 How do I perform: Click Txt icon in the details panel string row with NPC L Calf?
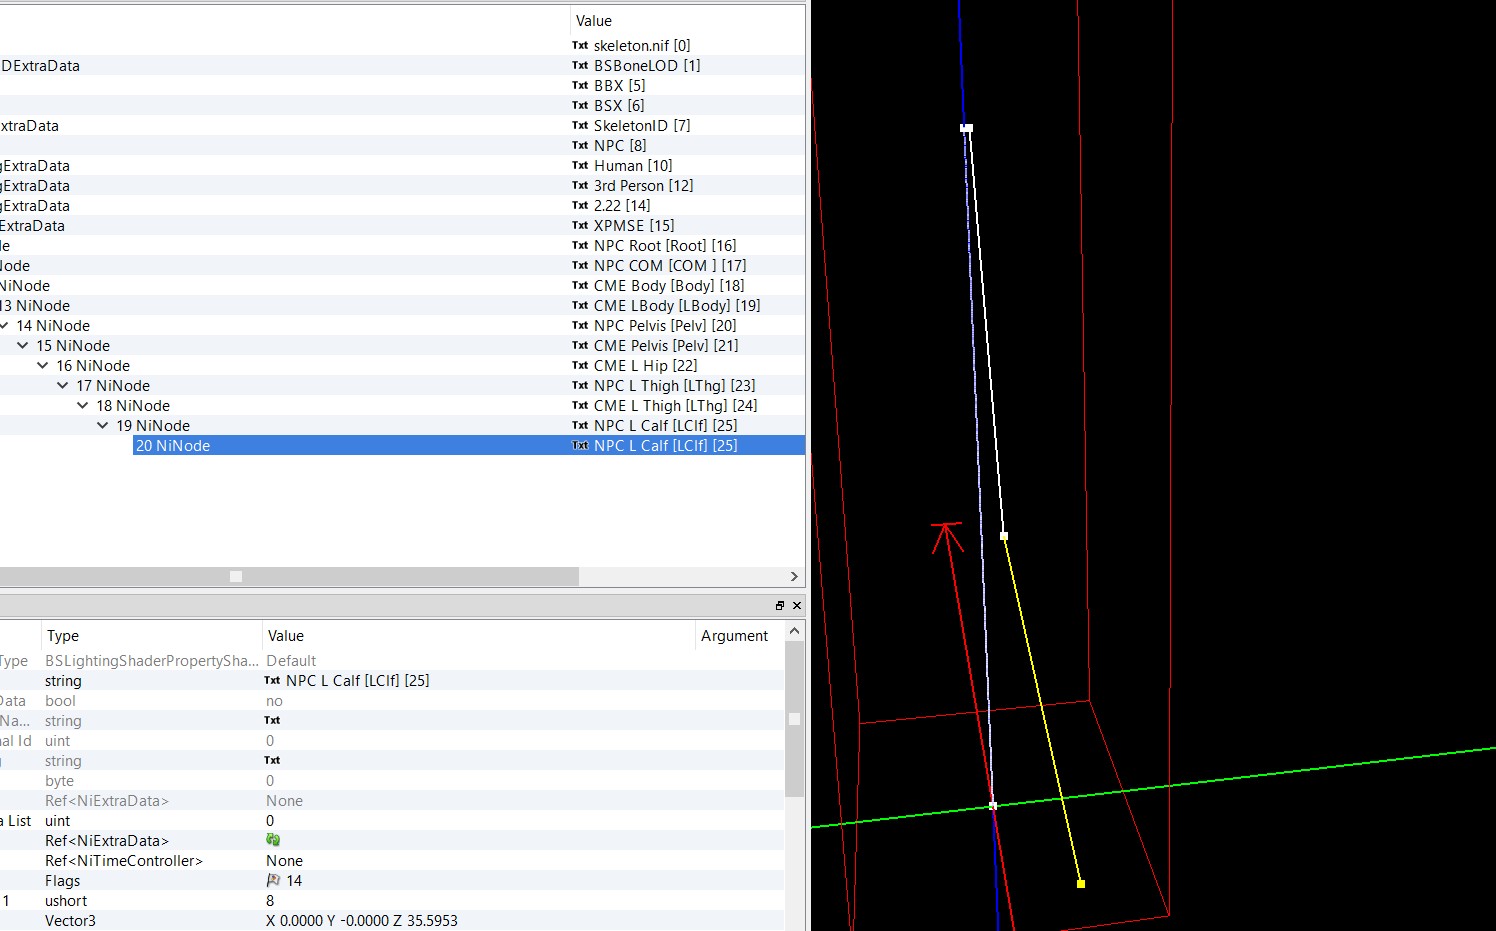tap(272, 681)
